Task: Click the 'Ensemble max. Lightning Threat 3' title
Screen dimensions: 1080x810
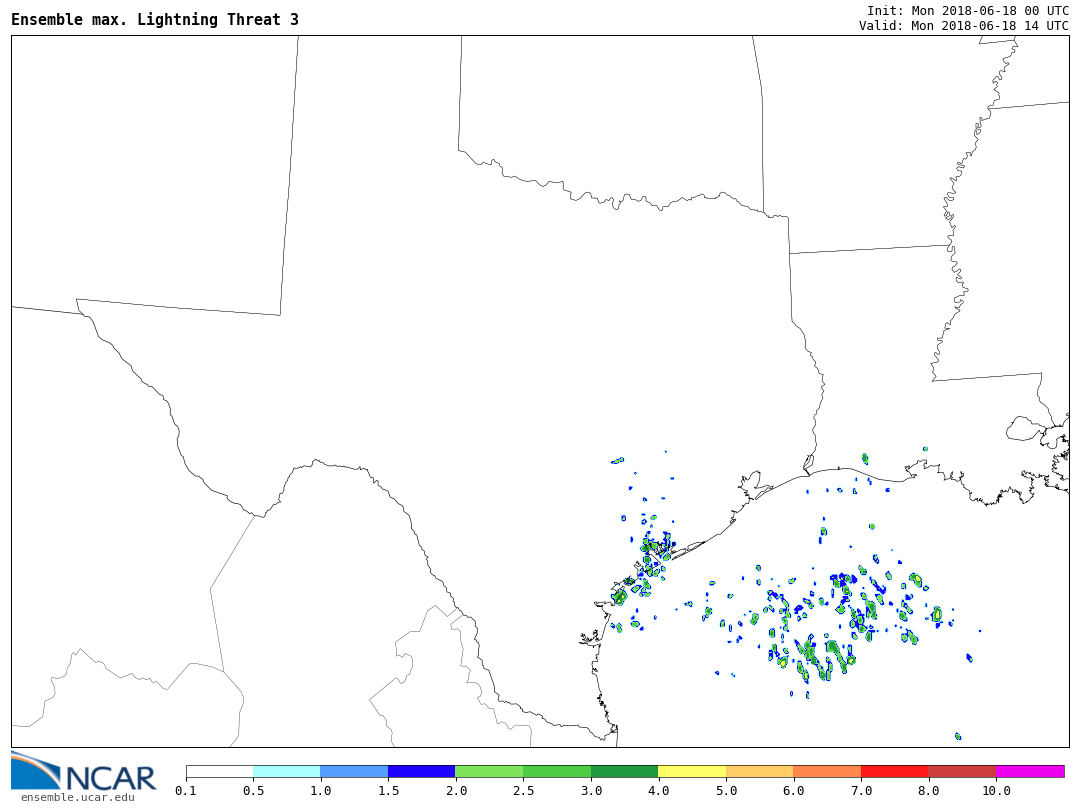Action: [x=155, y=20]
